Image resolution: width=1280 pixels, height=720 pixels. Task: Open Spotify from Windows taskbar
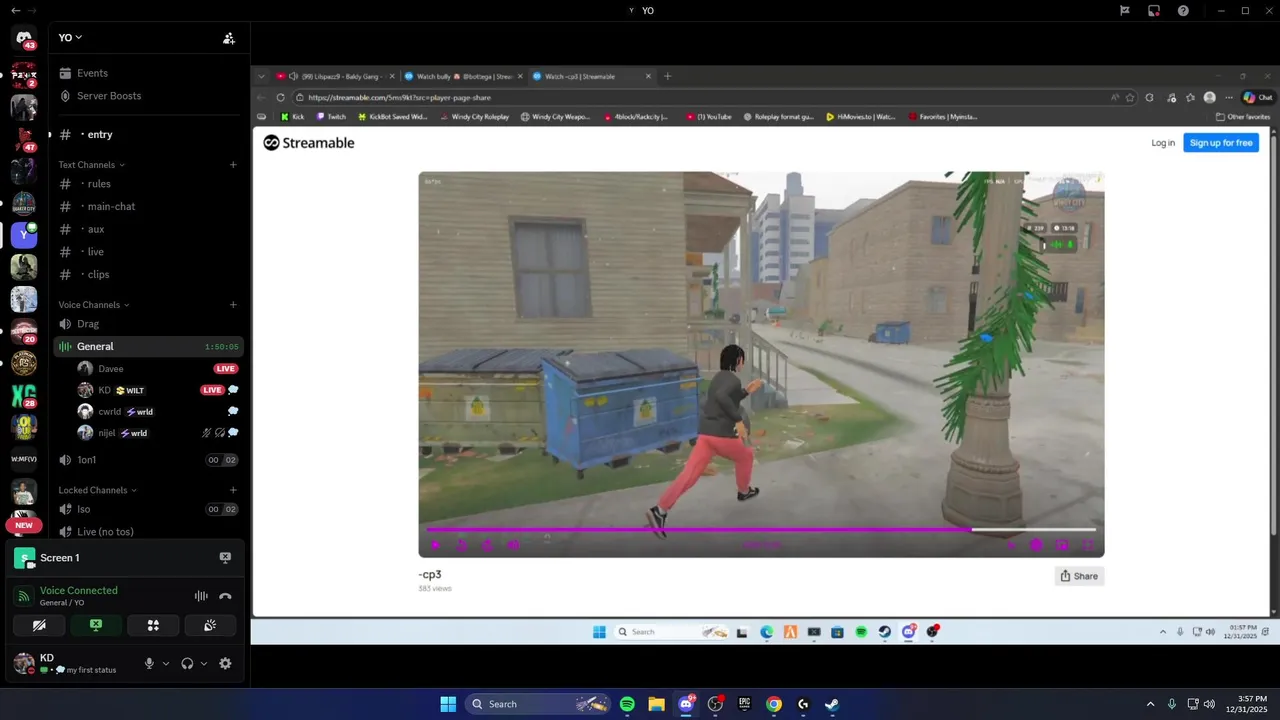[x=627, y=704]
